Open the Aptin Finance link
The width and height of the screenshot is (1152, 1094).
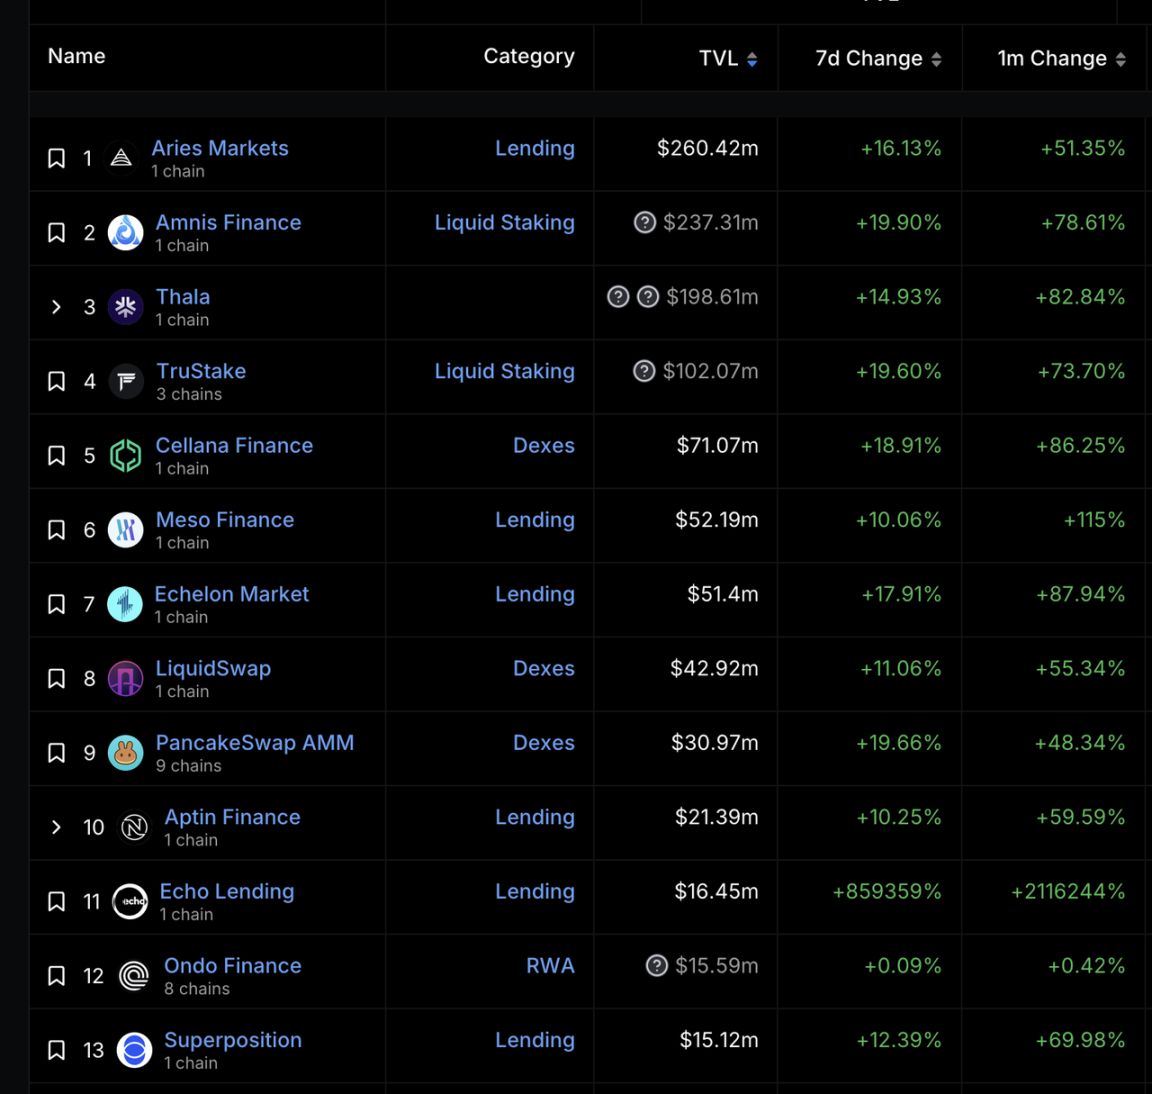coord(232,816)
